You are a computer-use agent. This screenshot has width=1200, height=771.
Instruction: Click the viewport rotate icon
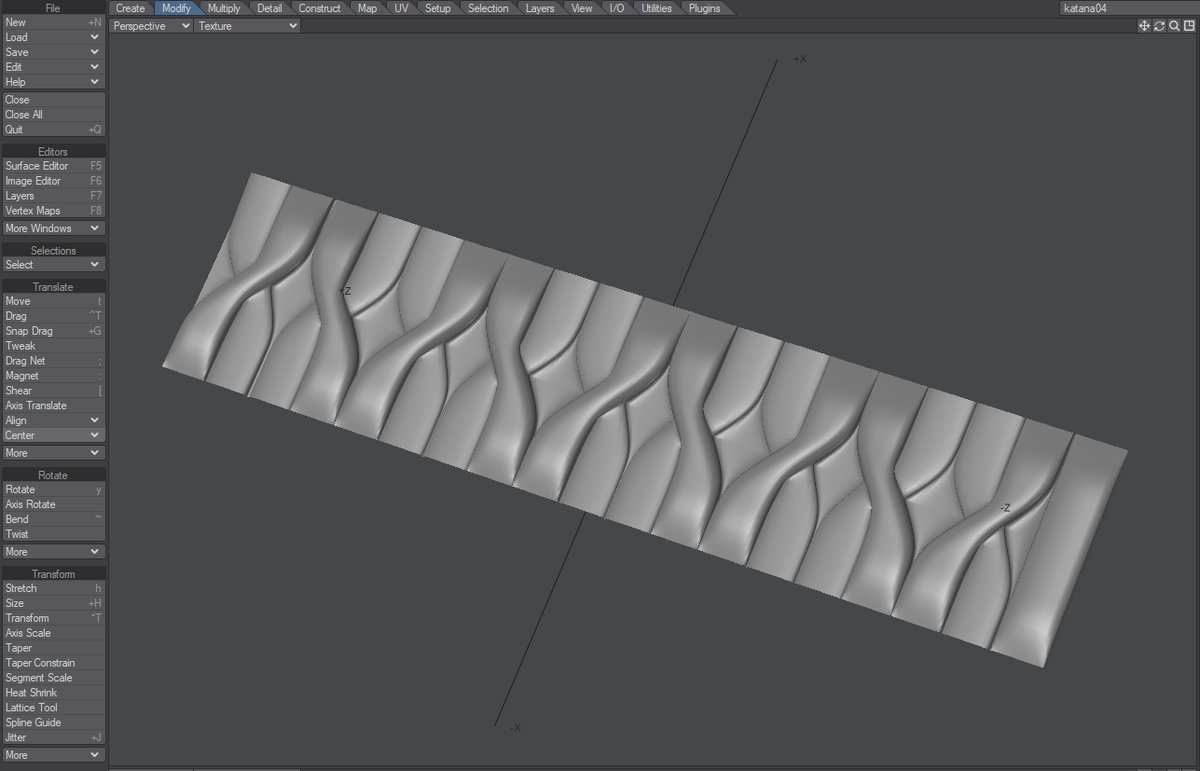coord(1159,26)
